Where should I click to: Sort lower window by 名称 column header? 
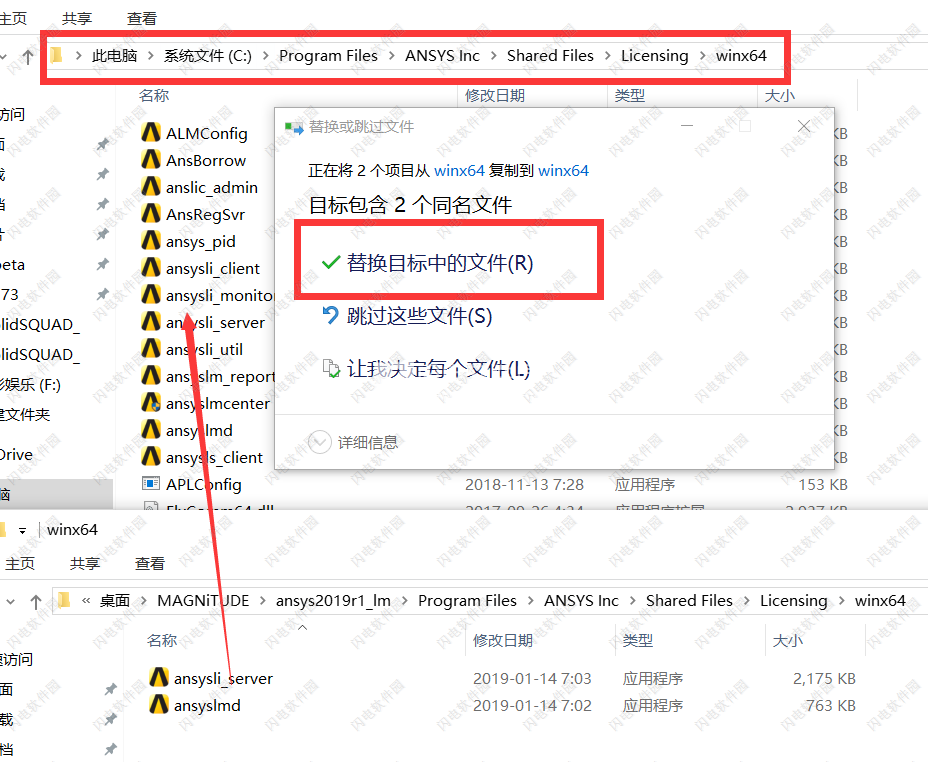point(162,640)
